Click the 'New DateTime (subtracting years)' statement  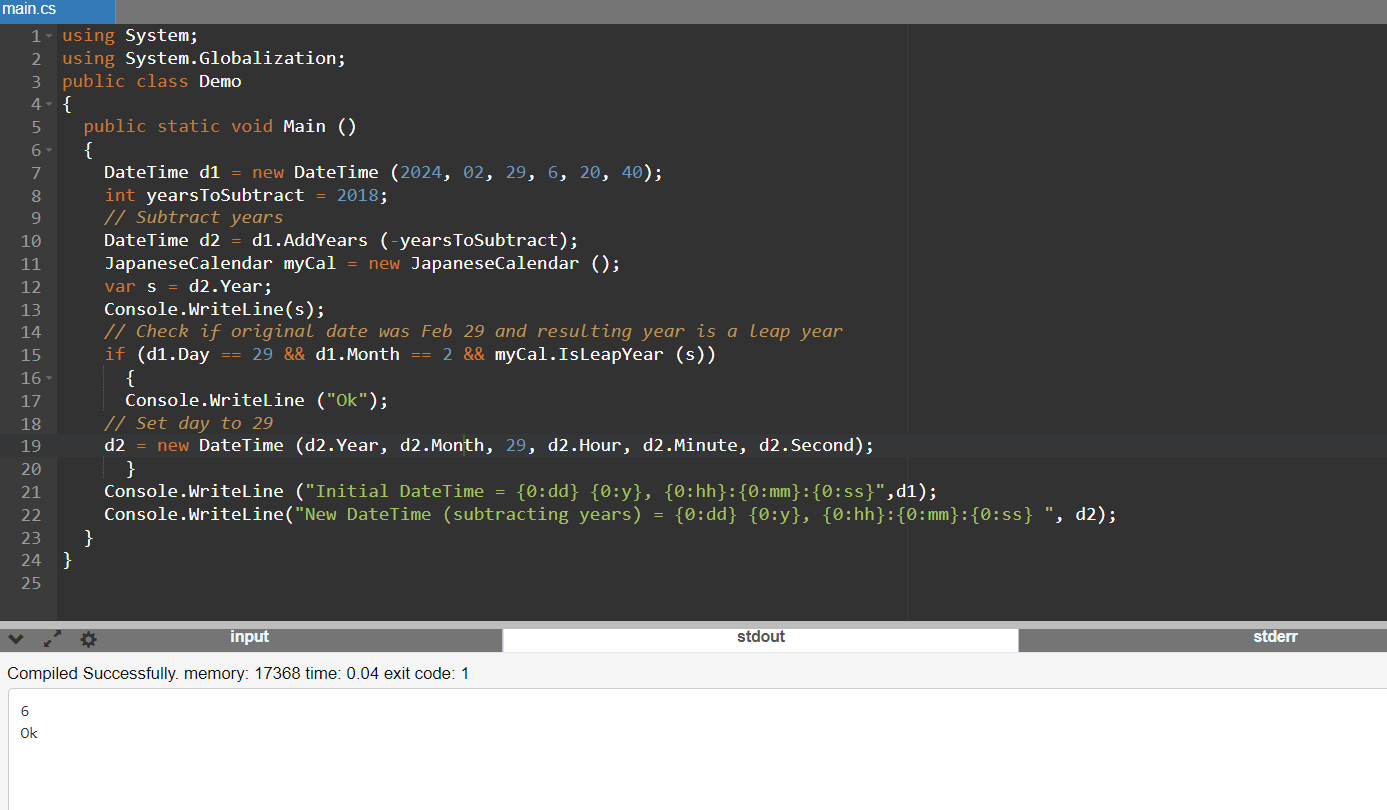point(610,514)
